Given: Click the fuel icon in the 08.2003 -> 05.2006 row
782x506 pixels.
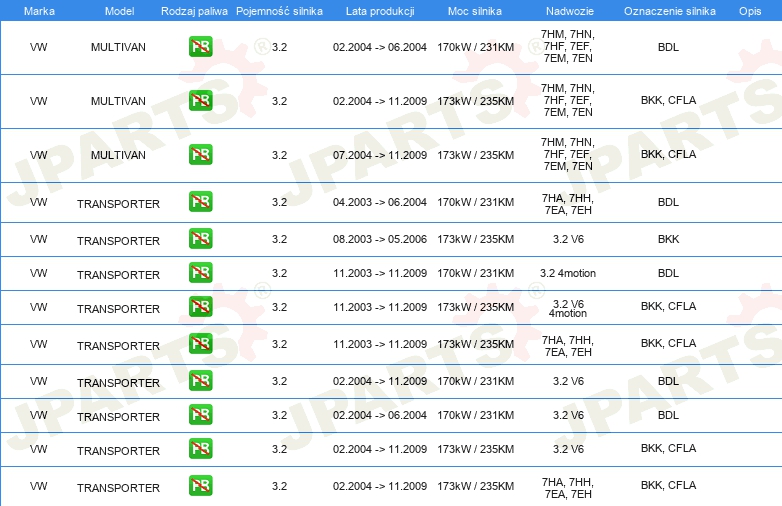Looking at the screenshot, I should (200, 239).
